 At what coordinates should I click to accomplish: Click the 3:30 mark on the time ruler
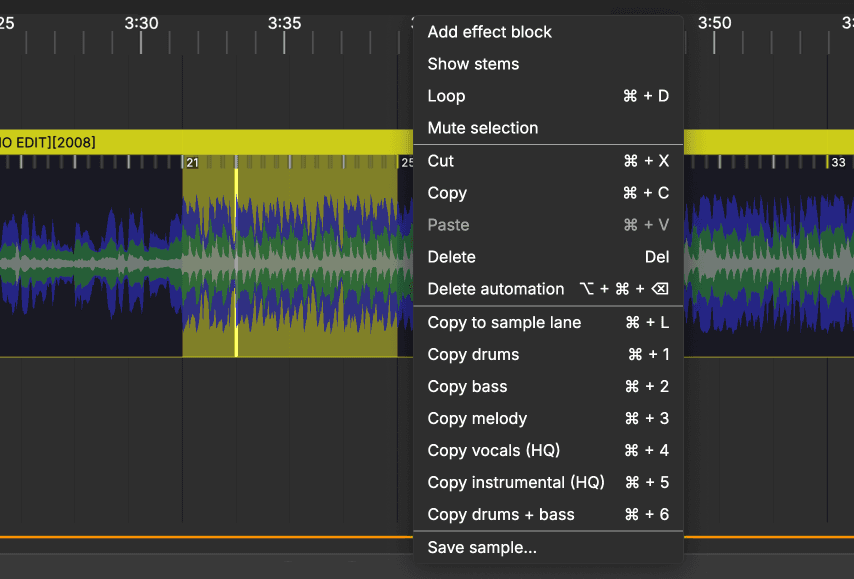click(138, 22)
